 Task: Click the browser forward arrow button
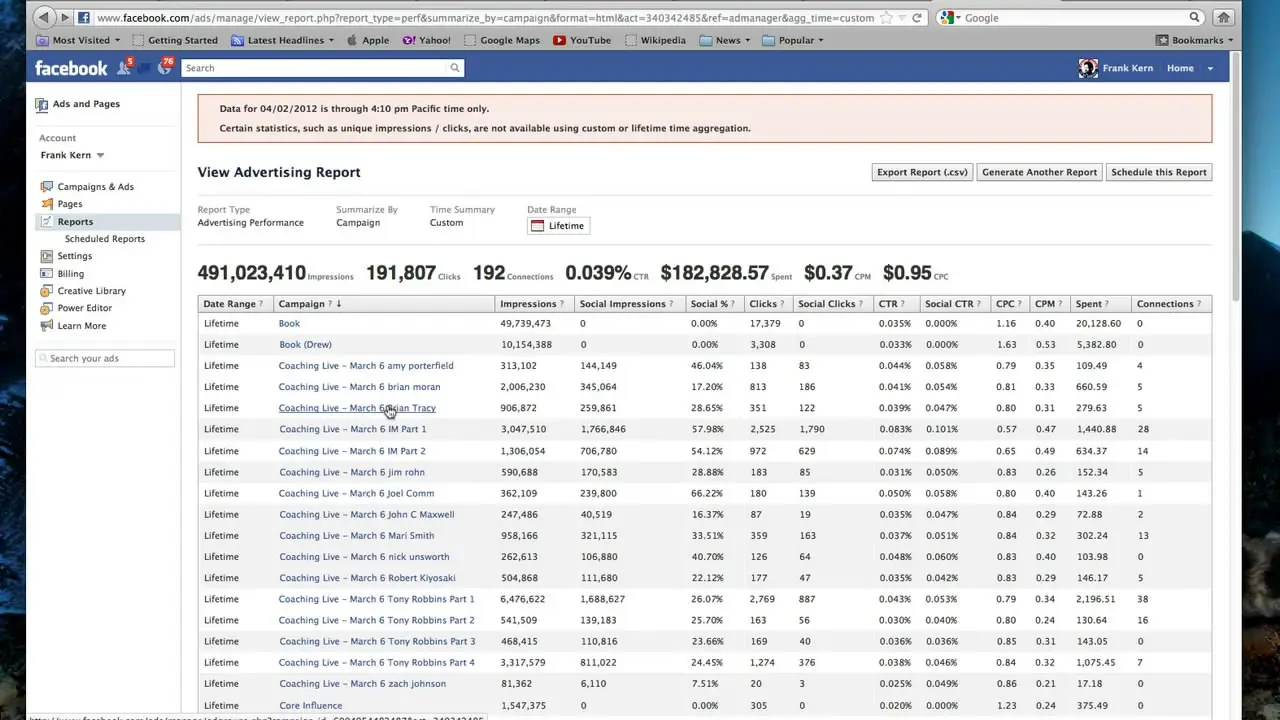(x=65, y=17)
